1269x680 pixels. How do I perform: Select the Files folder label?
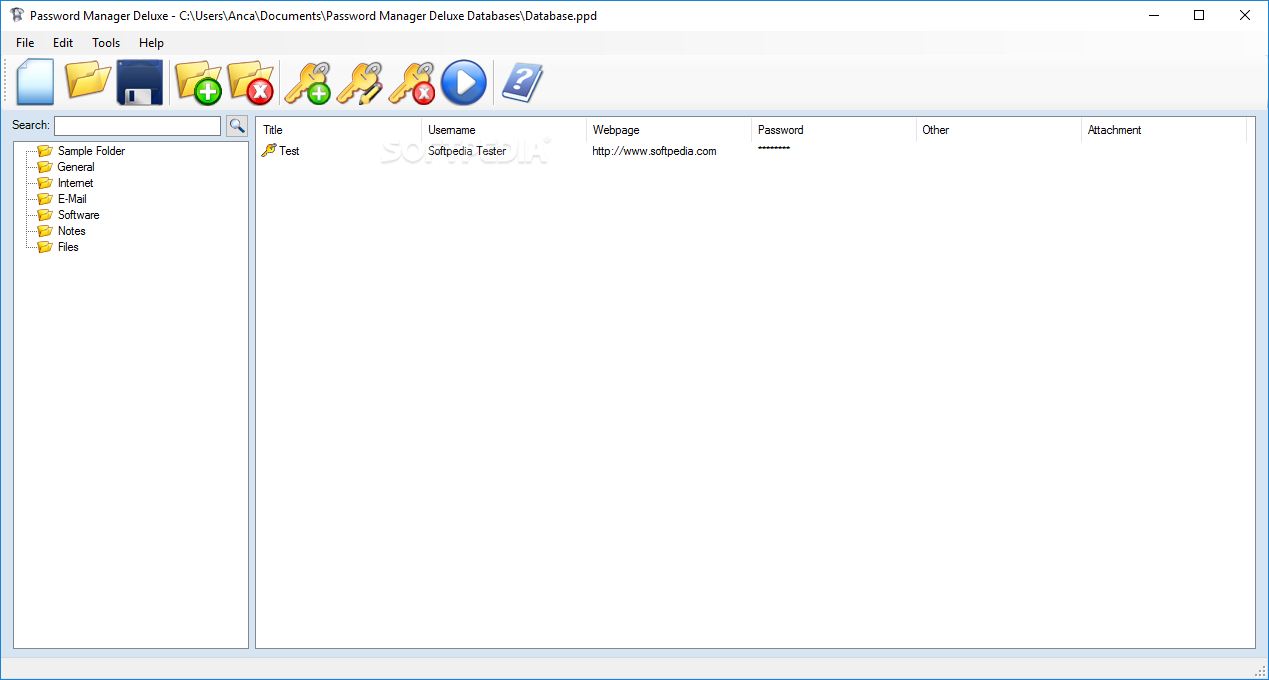tap(68, 247)
